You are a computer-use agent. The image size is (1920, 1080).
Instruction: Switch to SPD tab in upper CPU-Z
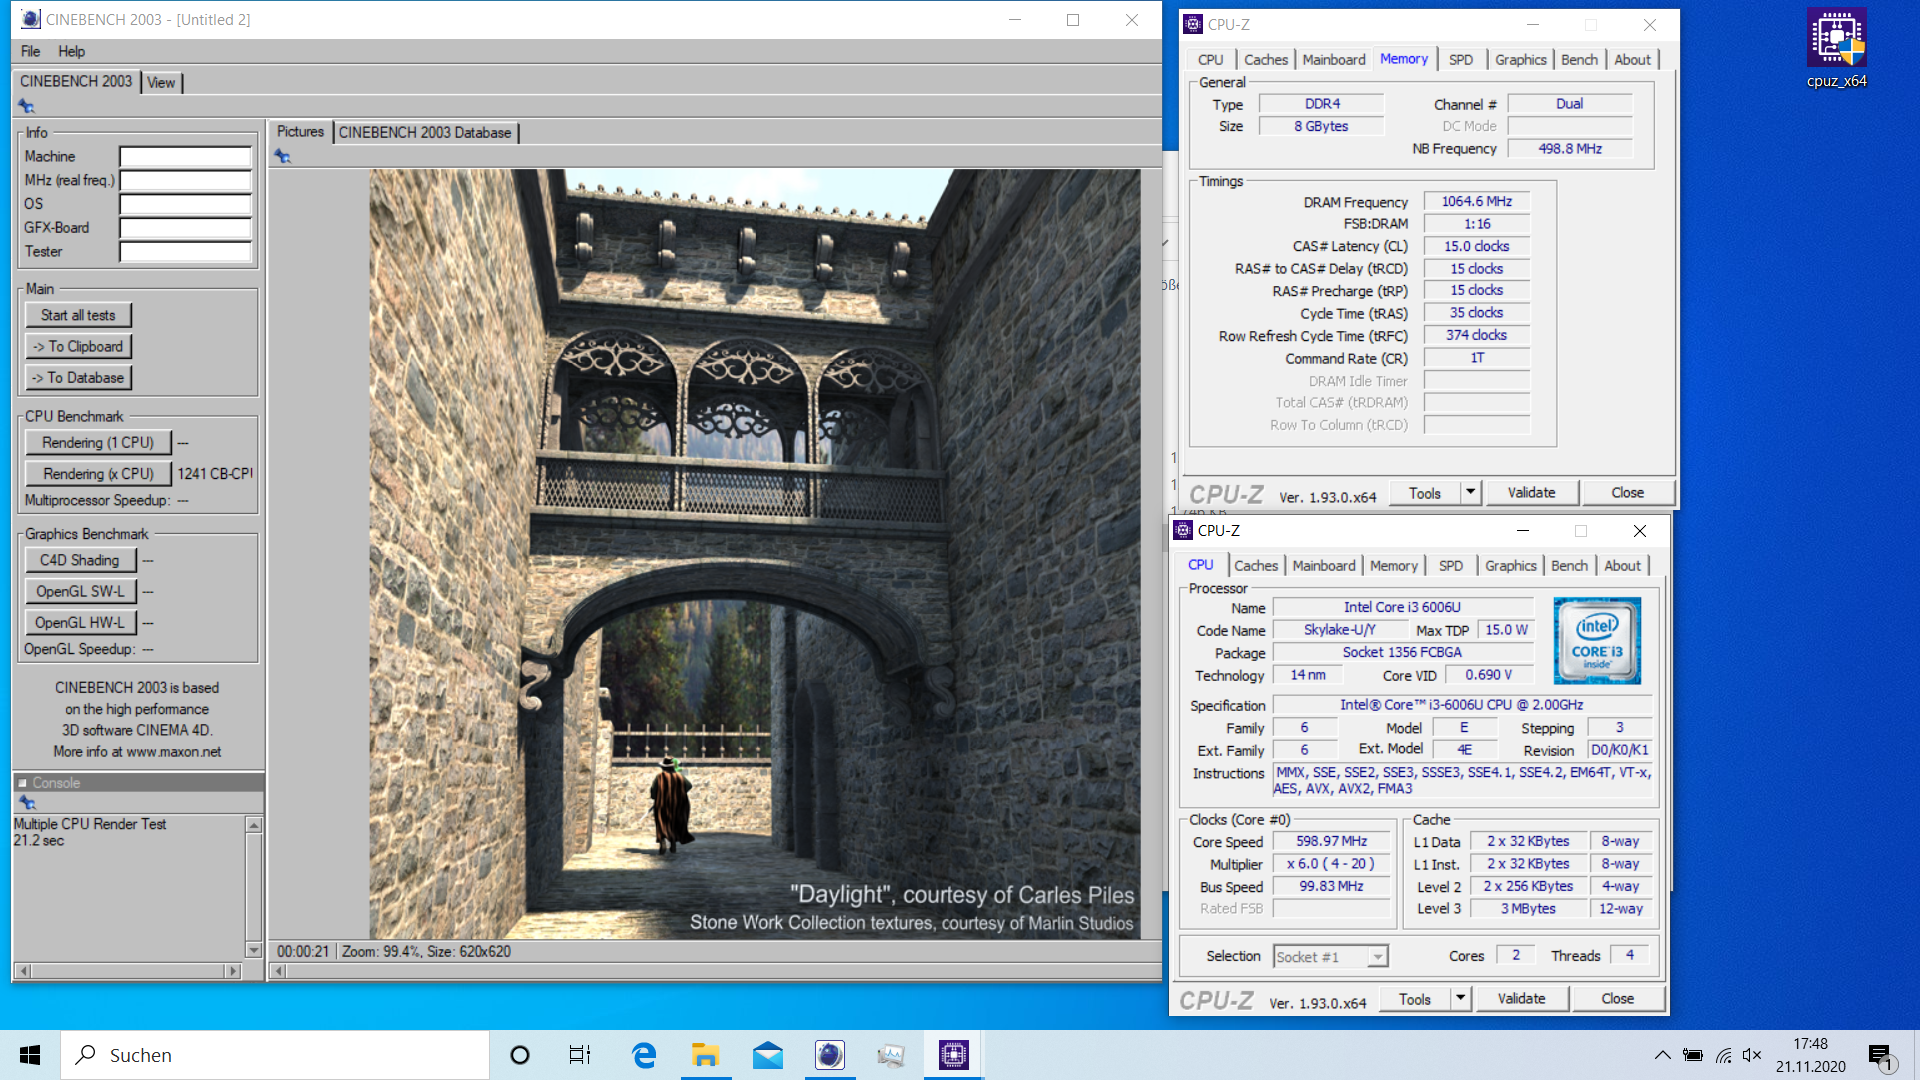pyautogui.click(x=1461, y=60)
